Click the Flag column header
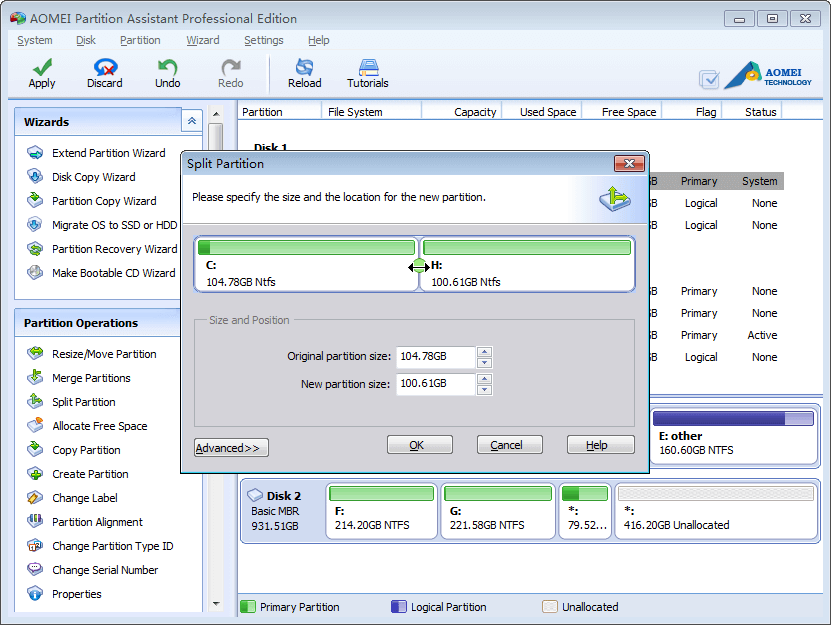 click(693, 112)
